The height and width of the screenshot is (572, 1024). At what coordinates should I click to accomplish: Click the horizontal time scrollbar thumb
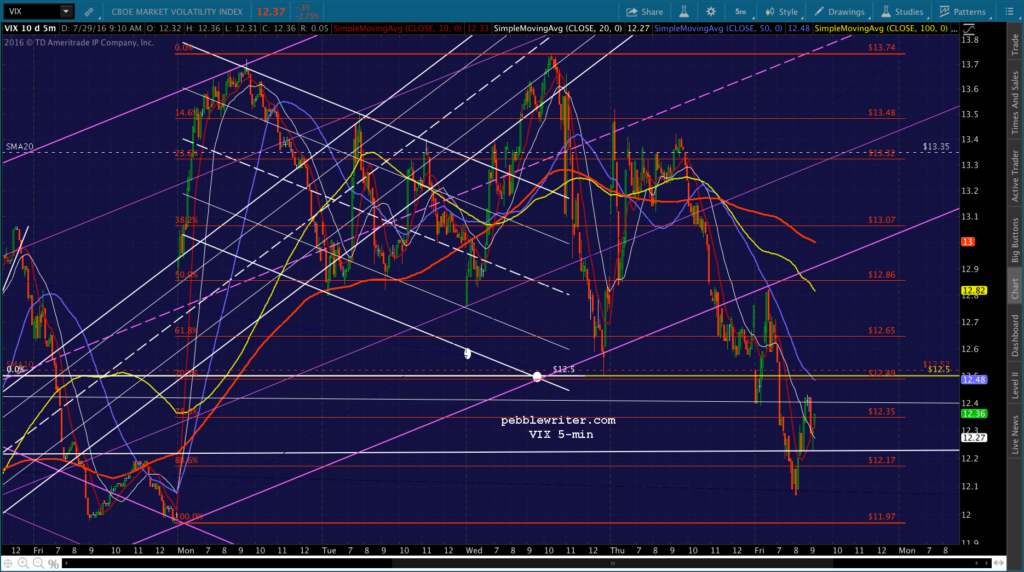pos(613,563)
